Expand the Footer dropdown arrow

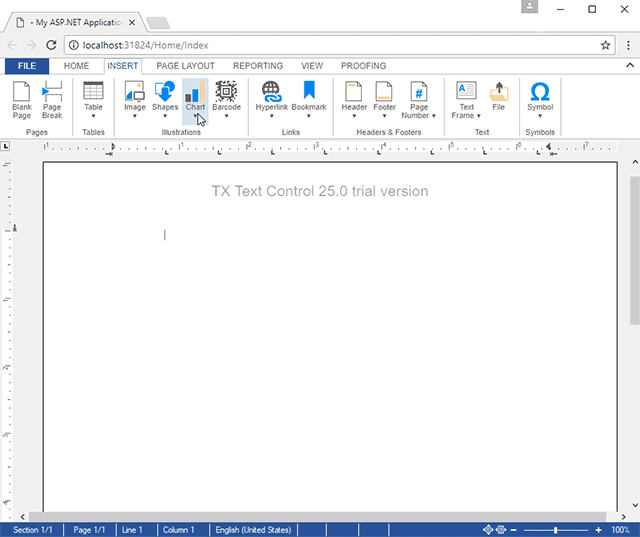384,116
